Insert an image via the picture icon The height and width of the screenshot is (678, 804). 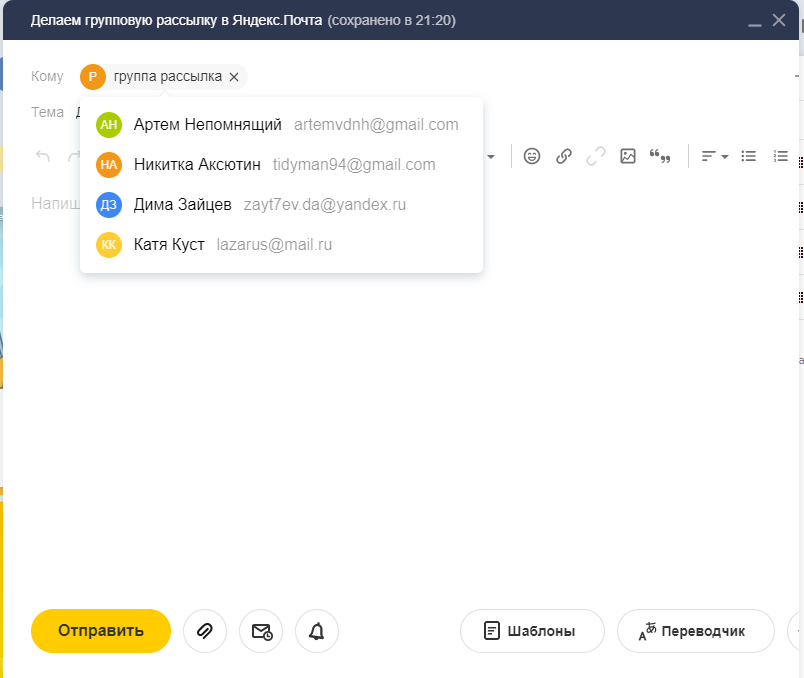pyautogui.click(x=628, y=156)
